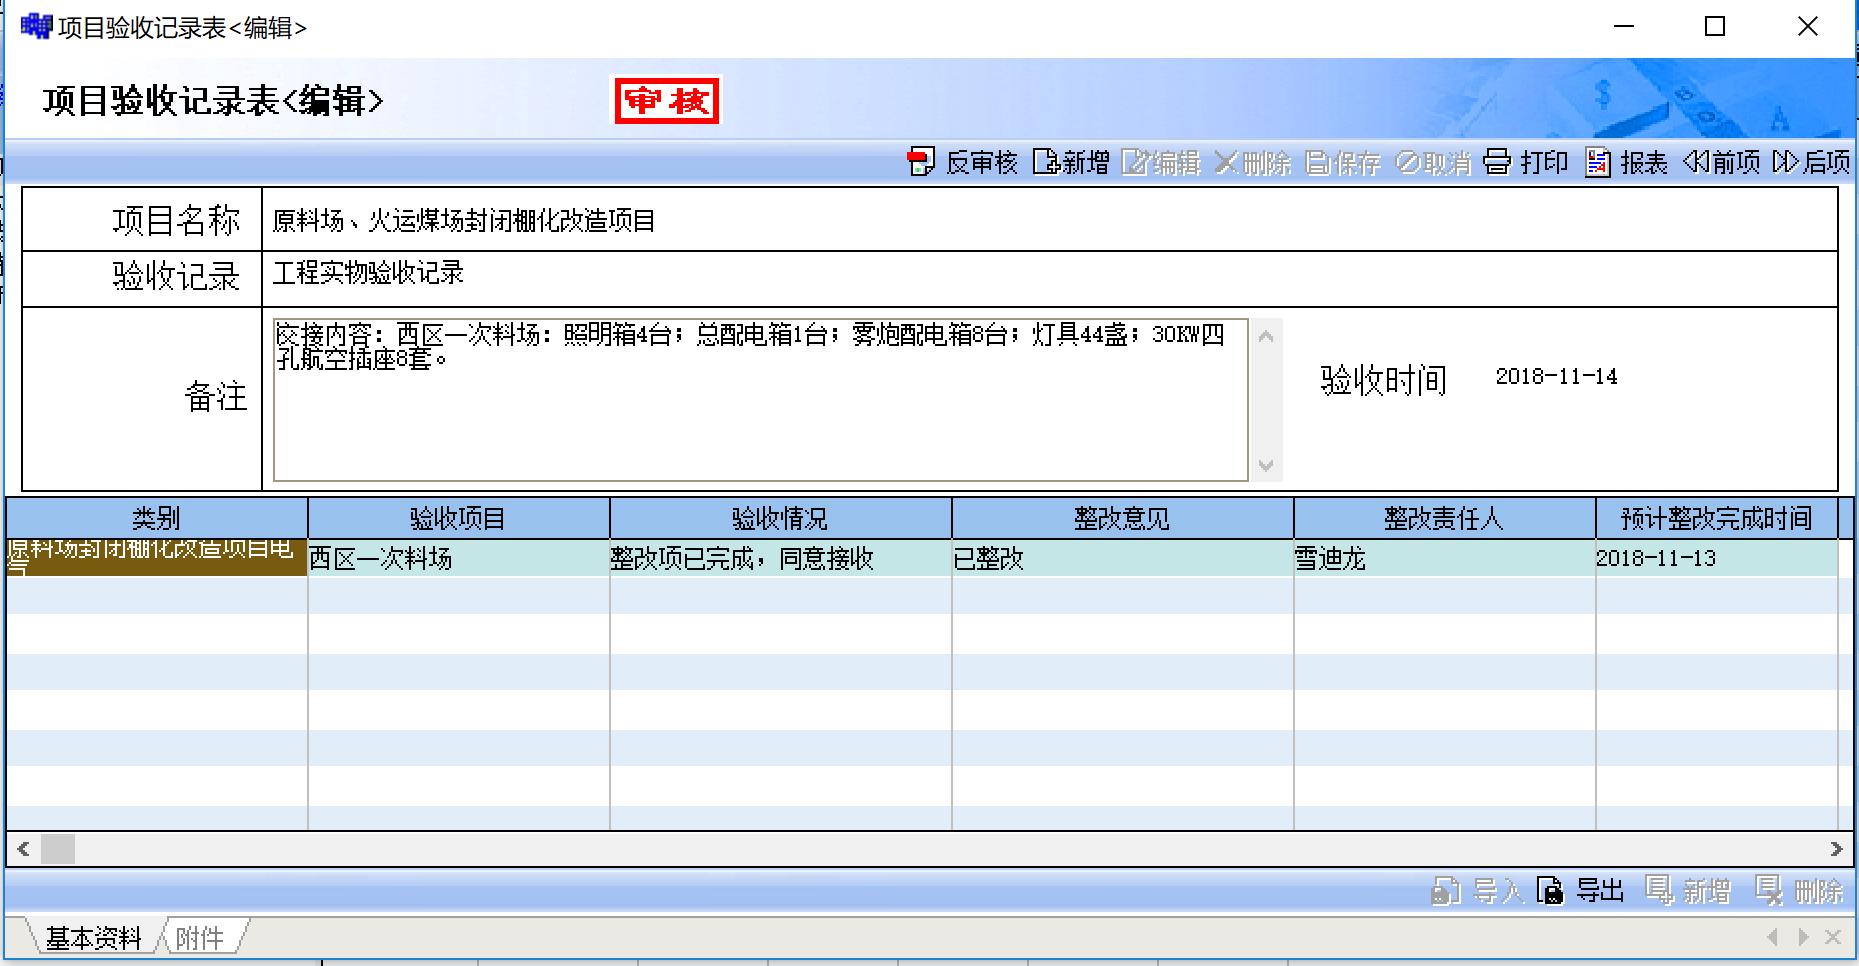This screenshot has width=1859, height=966.
Task: Click the red 审核 stamp
Action: (x=667, y=101)
